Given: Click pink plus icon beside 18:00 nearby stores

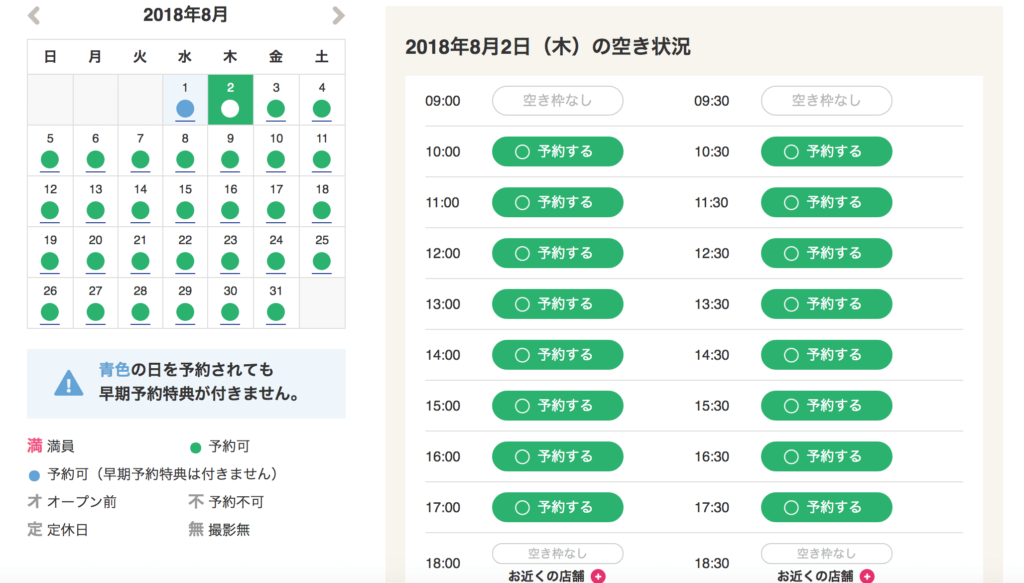Looking at the screenshot, I should 598,576.
